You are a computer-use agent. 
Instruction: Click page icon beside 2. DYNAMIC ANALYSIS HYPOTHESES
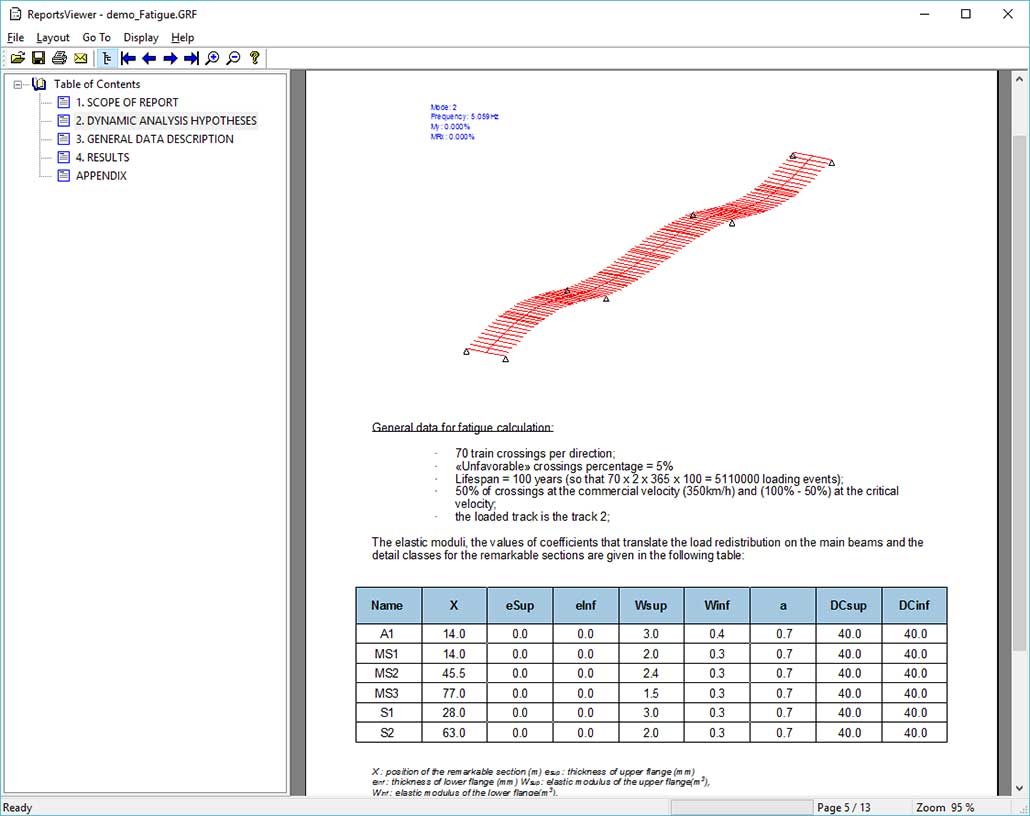point(64,120)
